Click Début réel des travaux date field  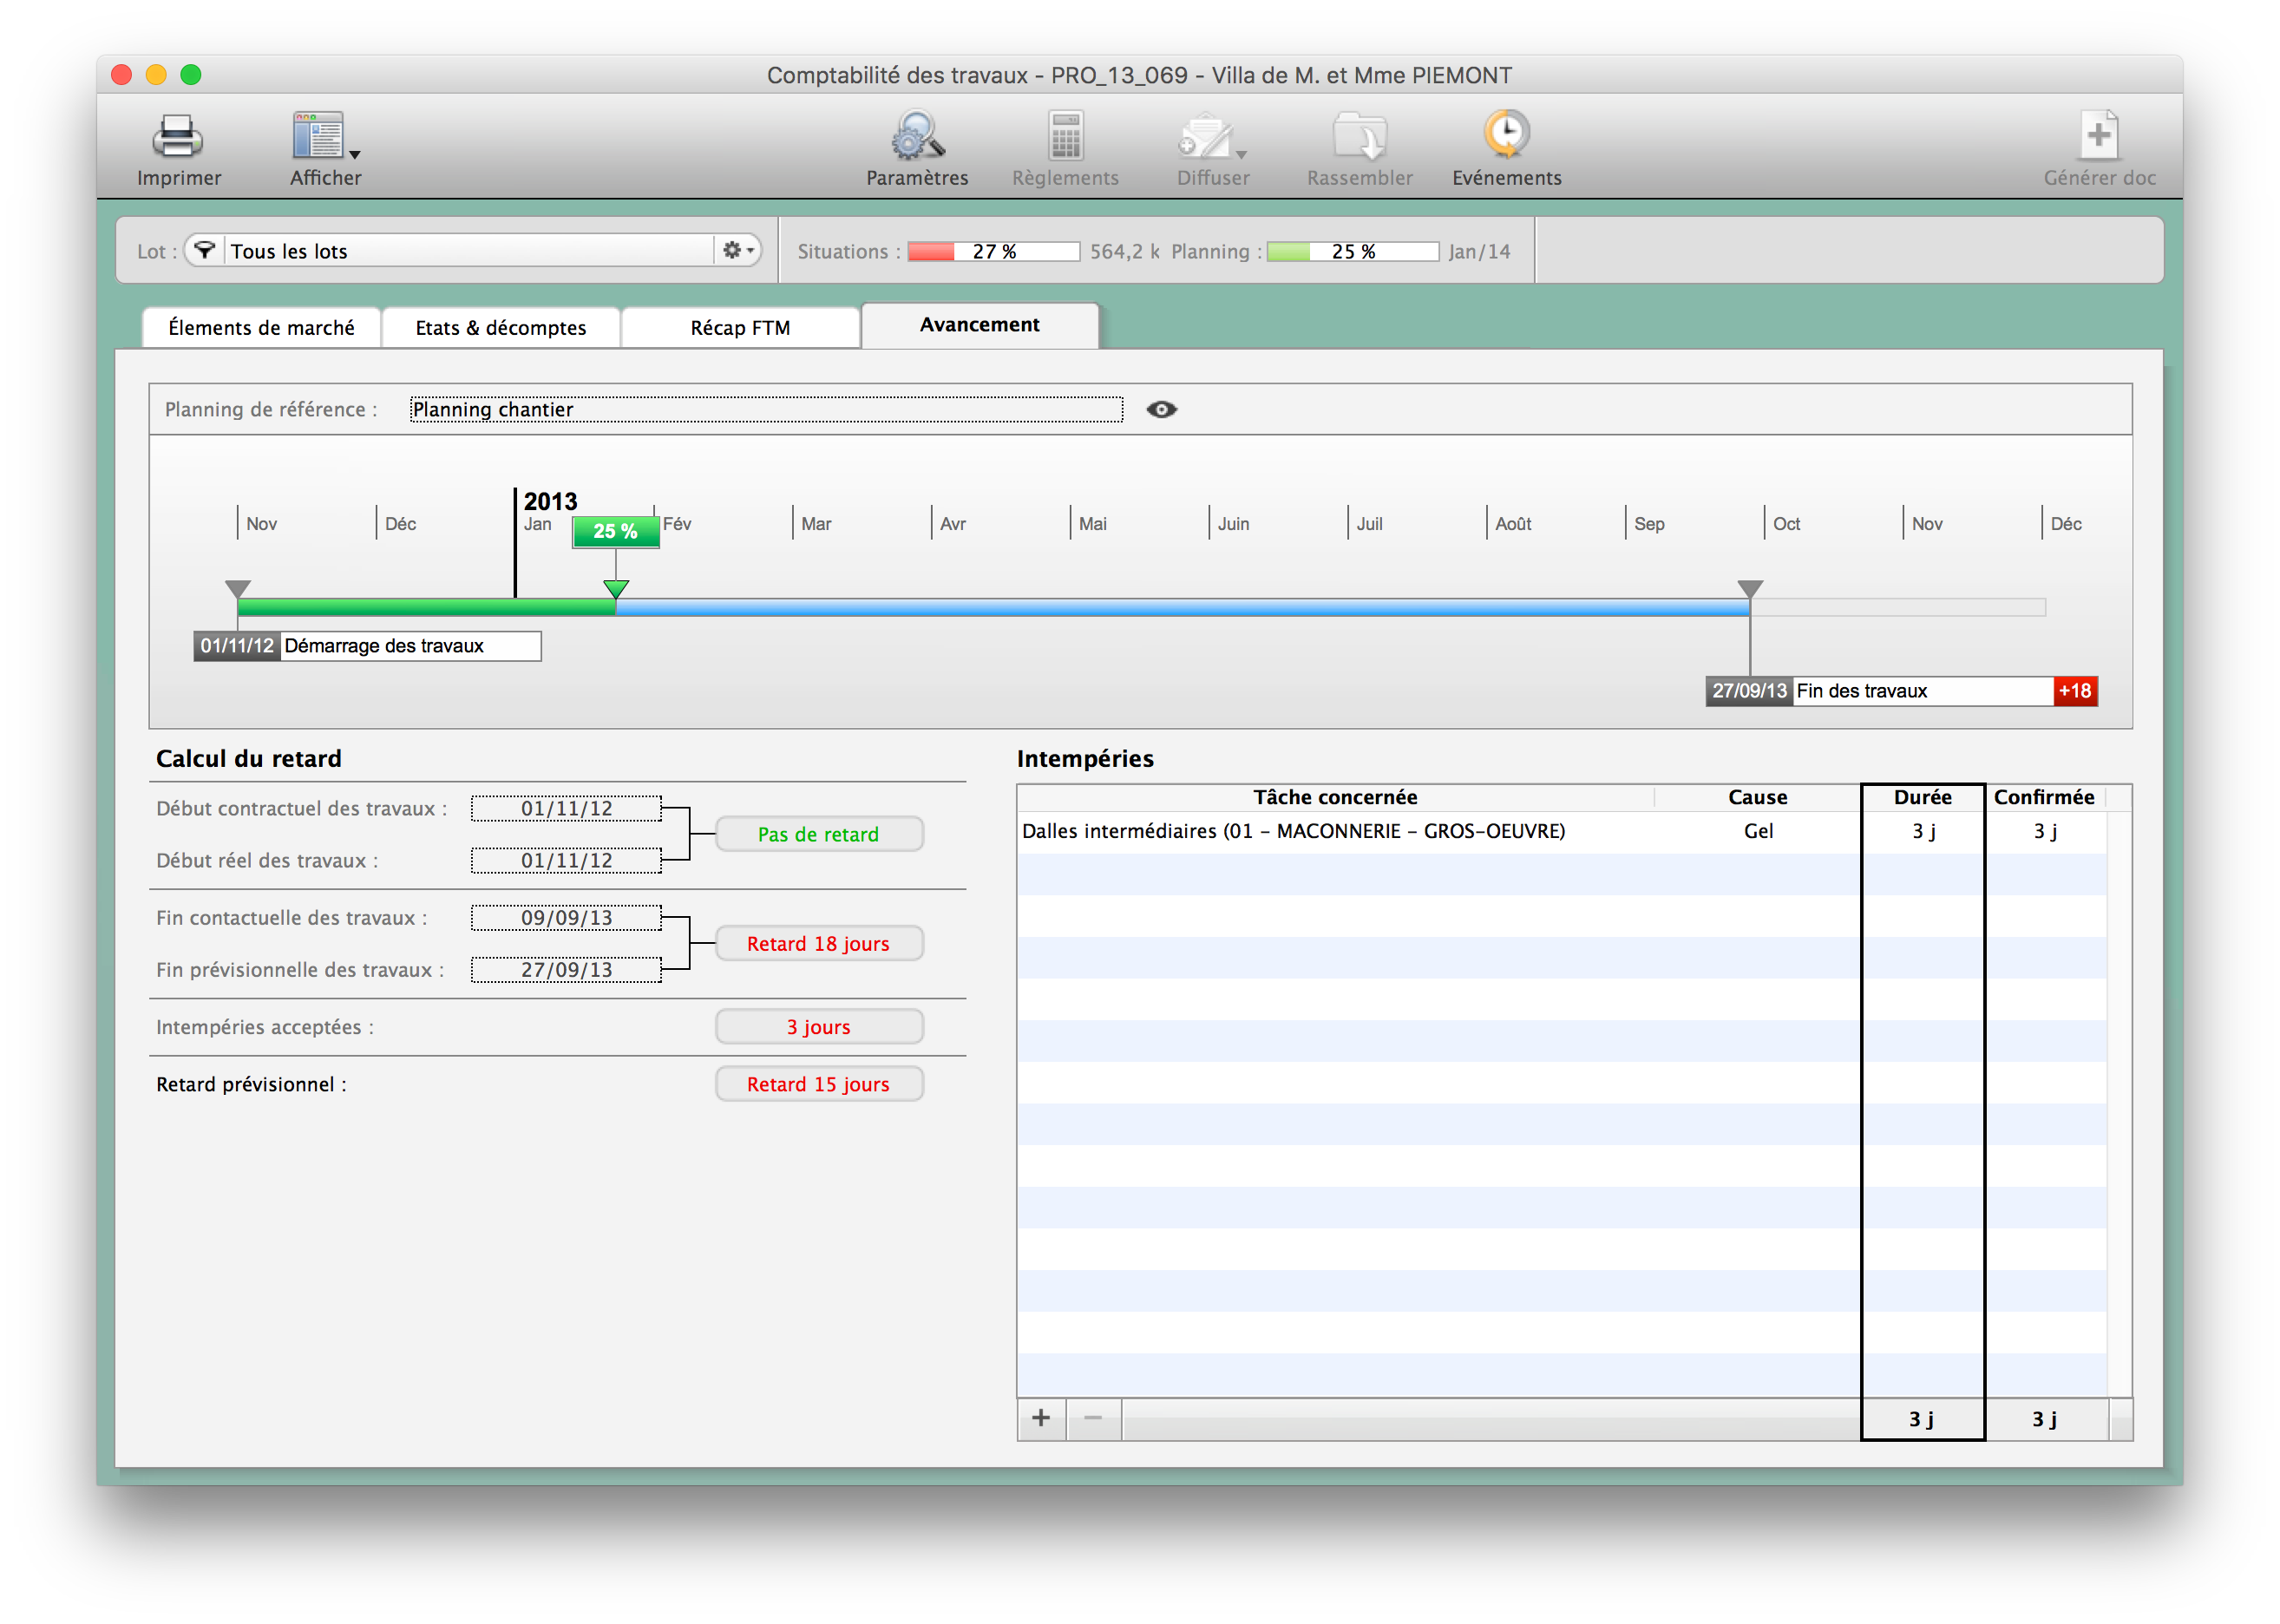pyautogui.click(x=566, y=860)
